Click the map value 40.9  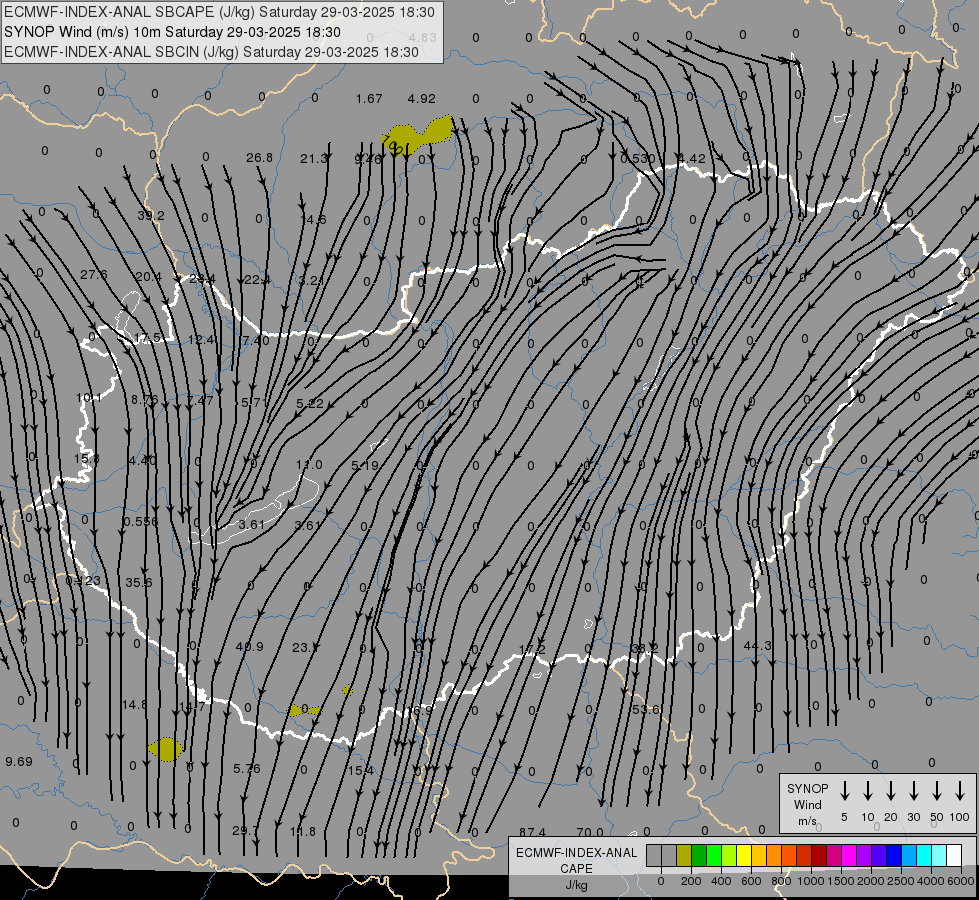click(x=250, y=646)
